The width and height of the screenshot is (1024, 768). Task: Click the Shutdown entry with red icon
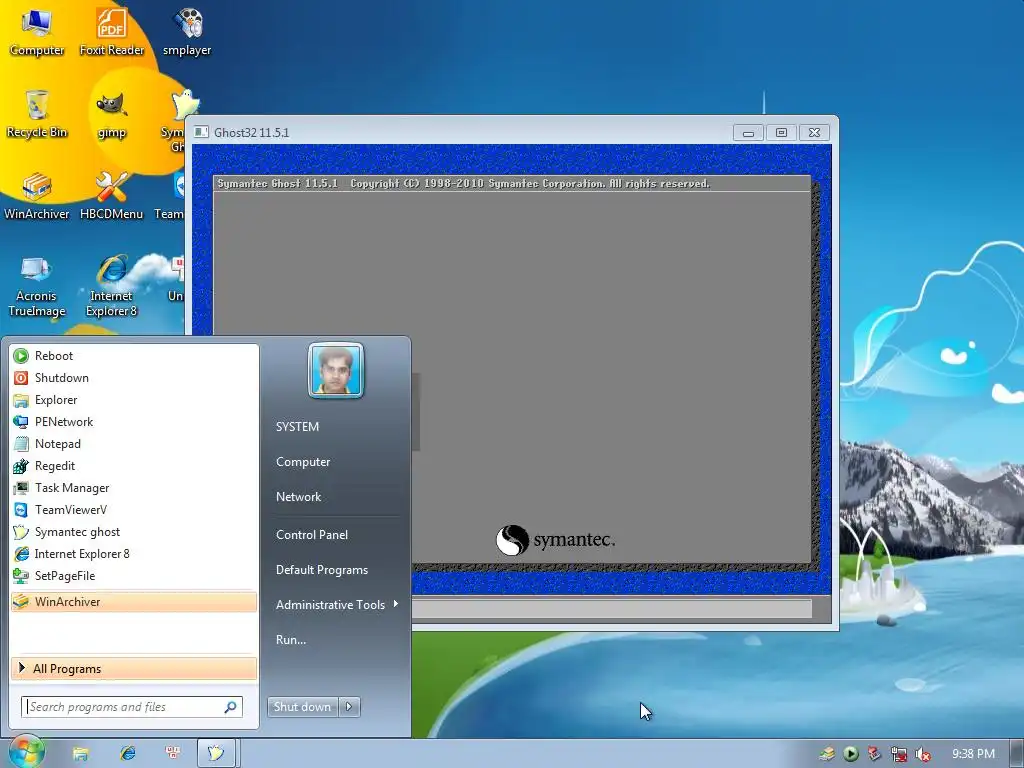(x=134, y=377)
